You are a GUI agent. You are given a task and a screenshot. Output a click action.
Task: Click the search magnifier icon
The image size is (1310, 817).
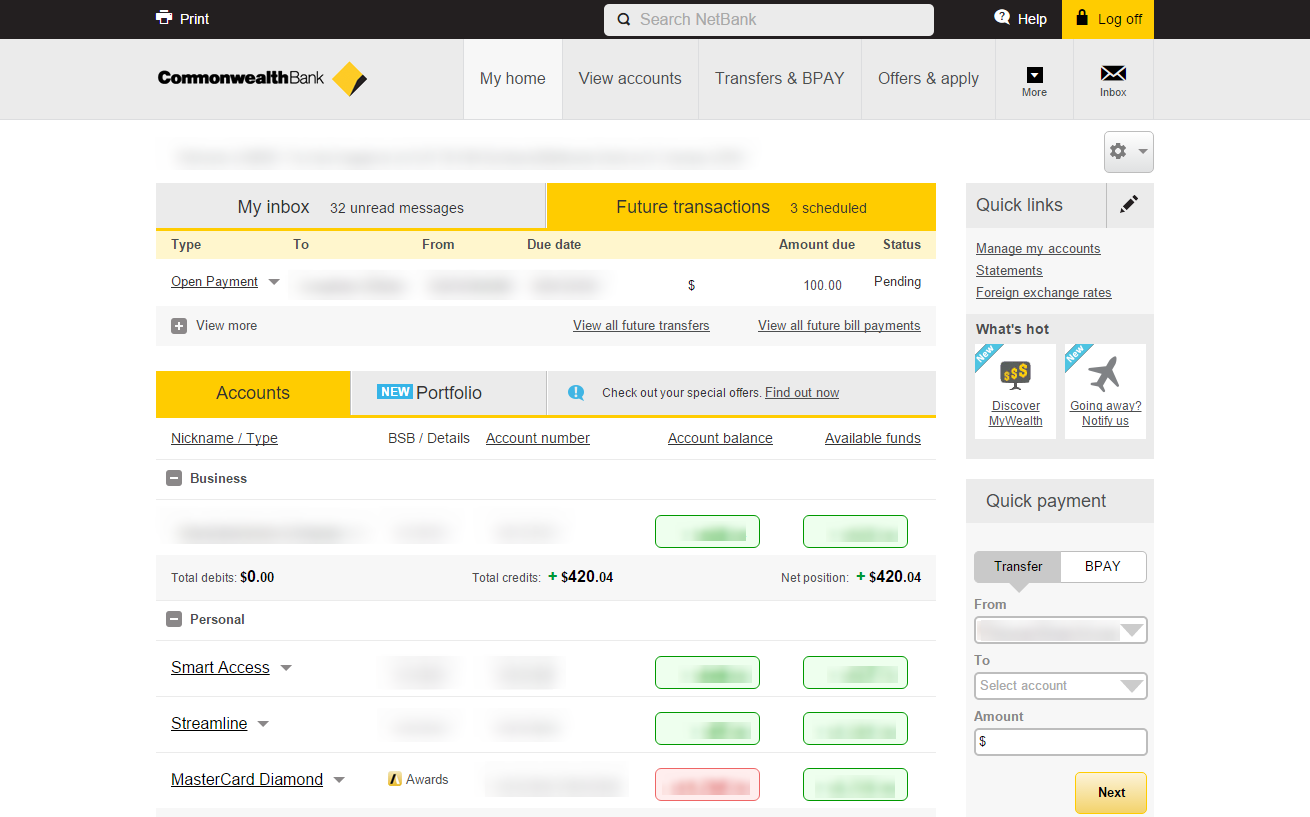(x=624, y=20)
